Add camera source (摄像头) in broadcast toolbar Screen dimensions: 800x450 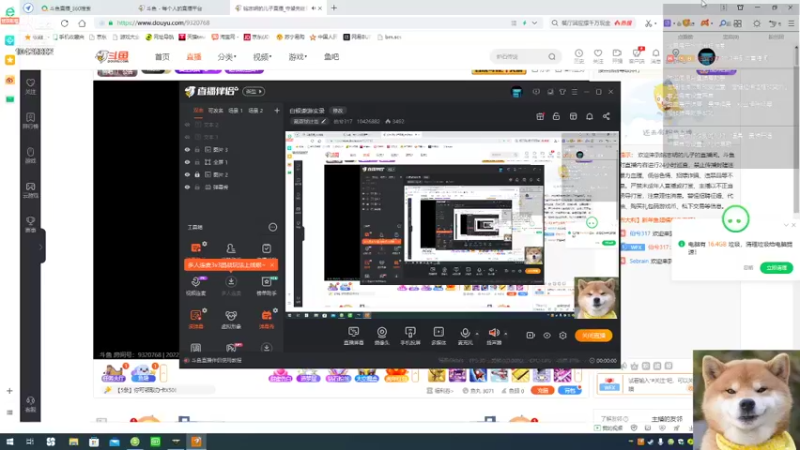[x=382, y=335]
